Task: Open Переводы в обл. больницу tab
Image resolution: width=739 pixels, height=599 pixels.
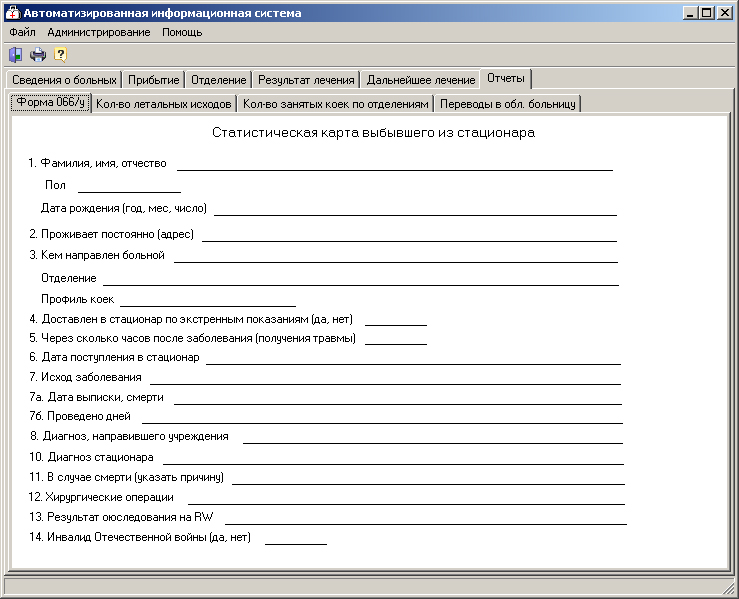Action: [508, 104]
